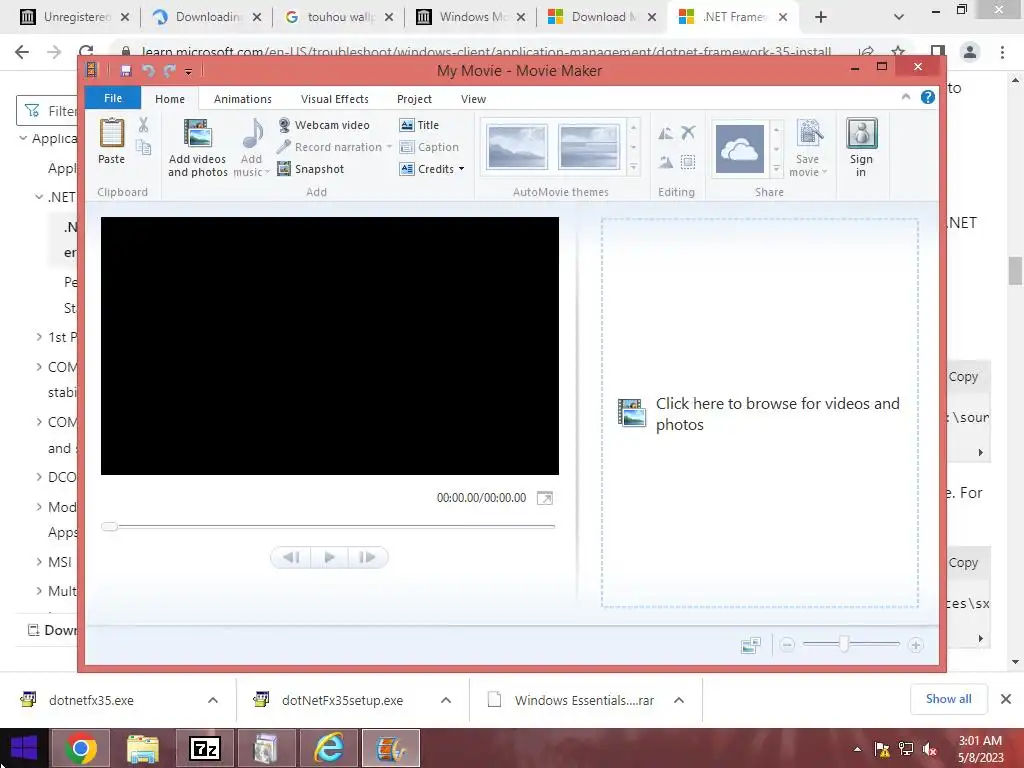Image resolution: width=1024 pixels, height=768 pixels.
Task: Click zoom time scale slider handle
Action: [844, 645]
